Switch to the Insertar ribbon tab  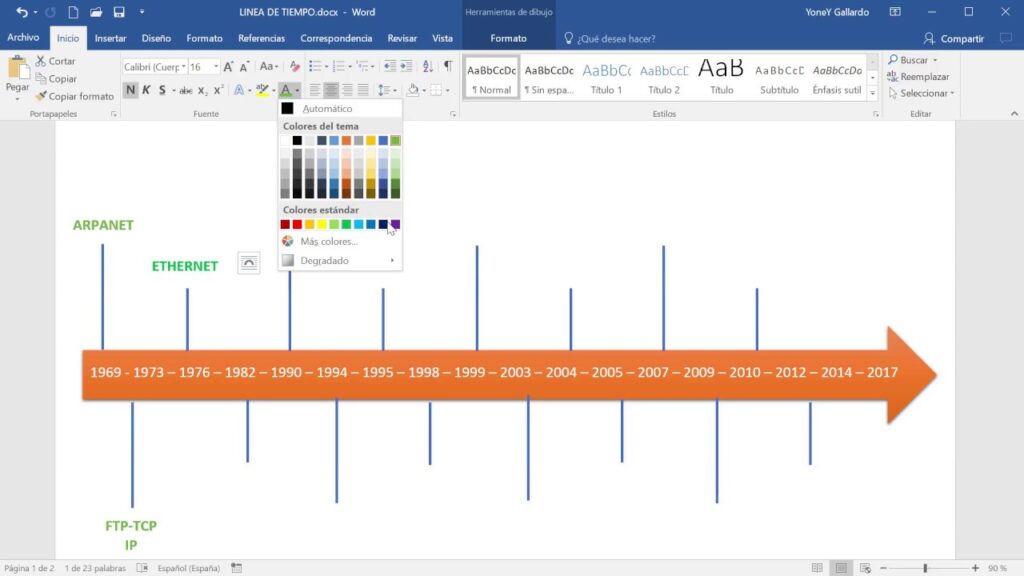click(110, 38)
